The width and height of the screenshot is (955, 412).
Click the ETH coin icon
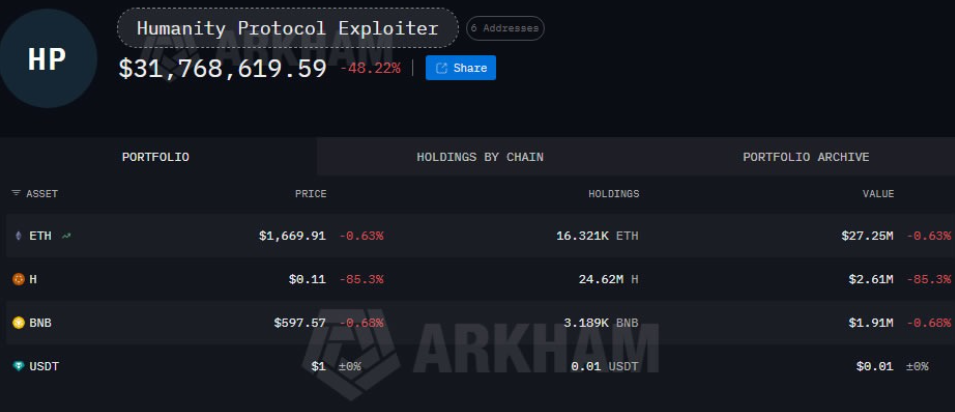pos(18,236)
